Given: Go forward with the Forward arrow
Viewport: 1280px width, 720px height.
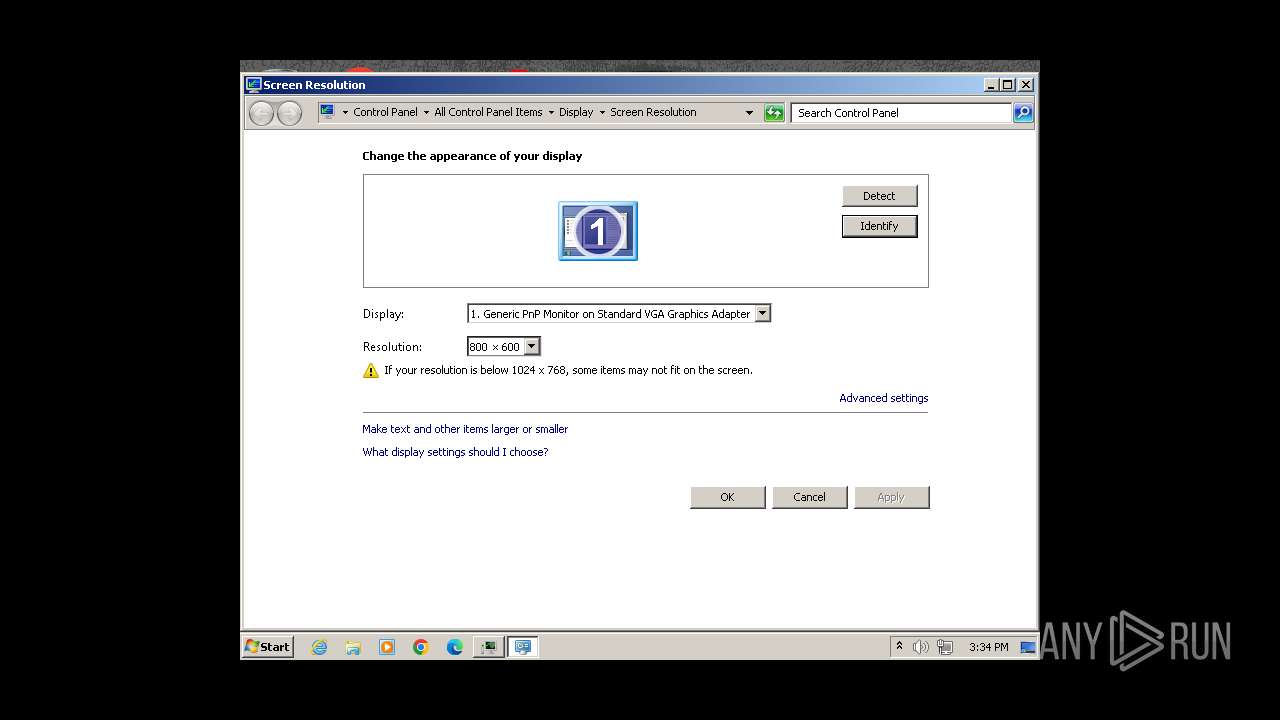Looking at the screenshot, I should pos(289,113).
